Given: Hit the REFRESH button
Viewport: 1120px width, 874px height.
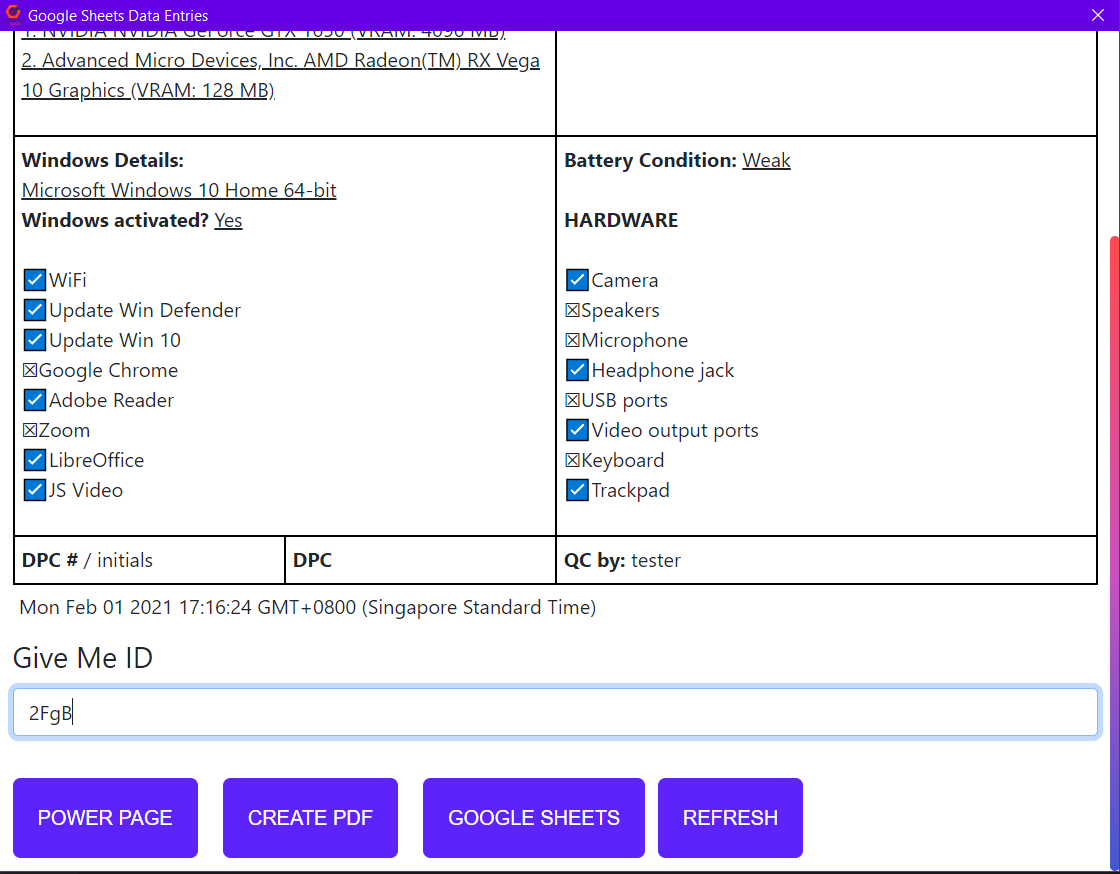Looking at the screenshot, I should [x=730, y=818].
